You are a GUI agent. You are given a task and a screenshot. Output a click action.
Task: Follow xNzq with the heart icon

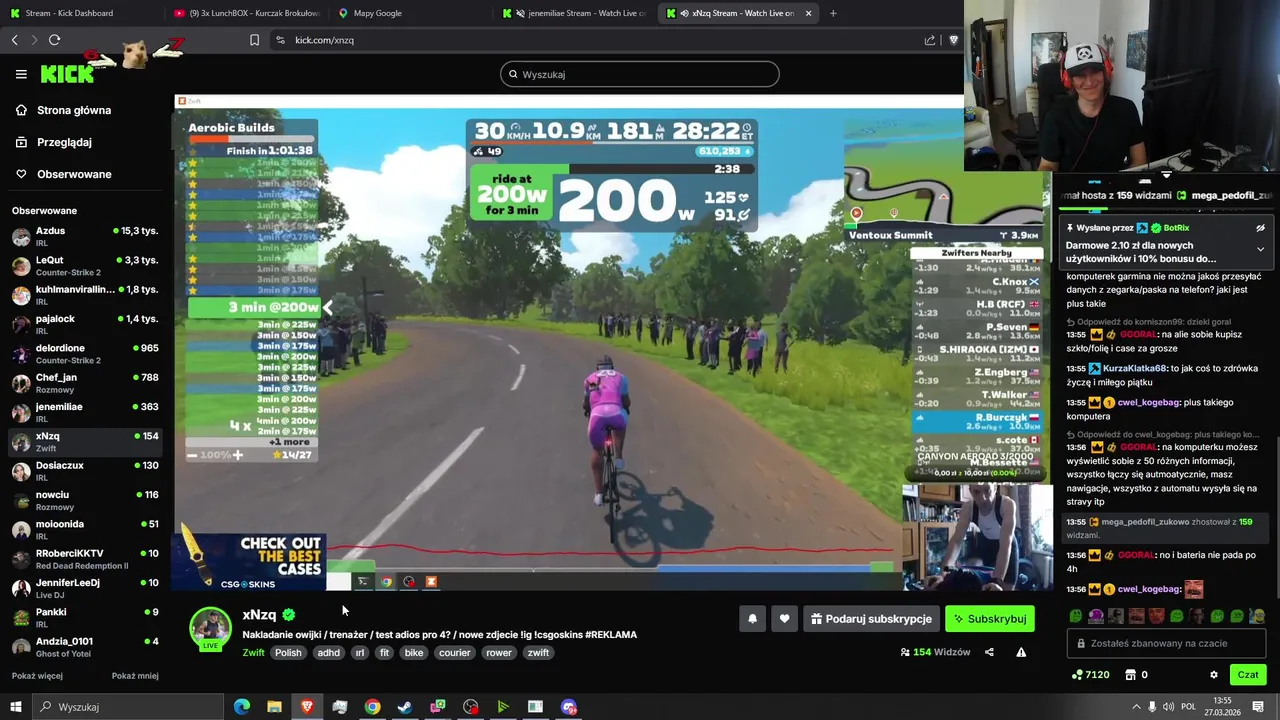tap(784, 619)
